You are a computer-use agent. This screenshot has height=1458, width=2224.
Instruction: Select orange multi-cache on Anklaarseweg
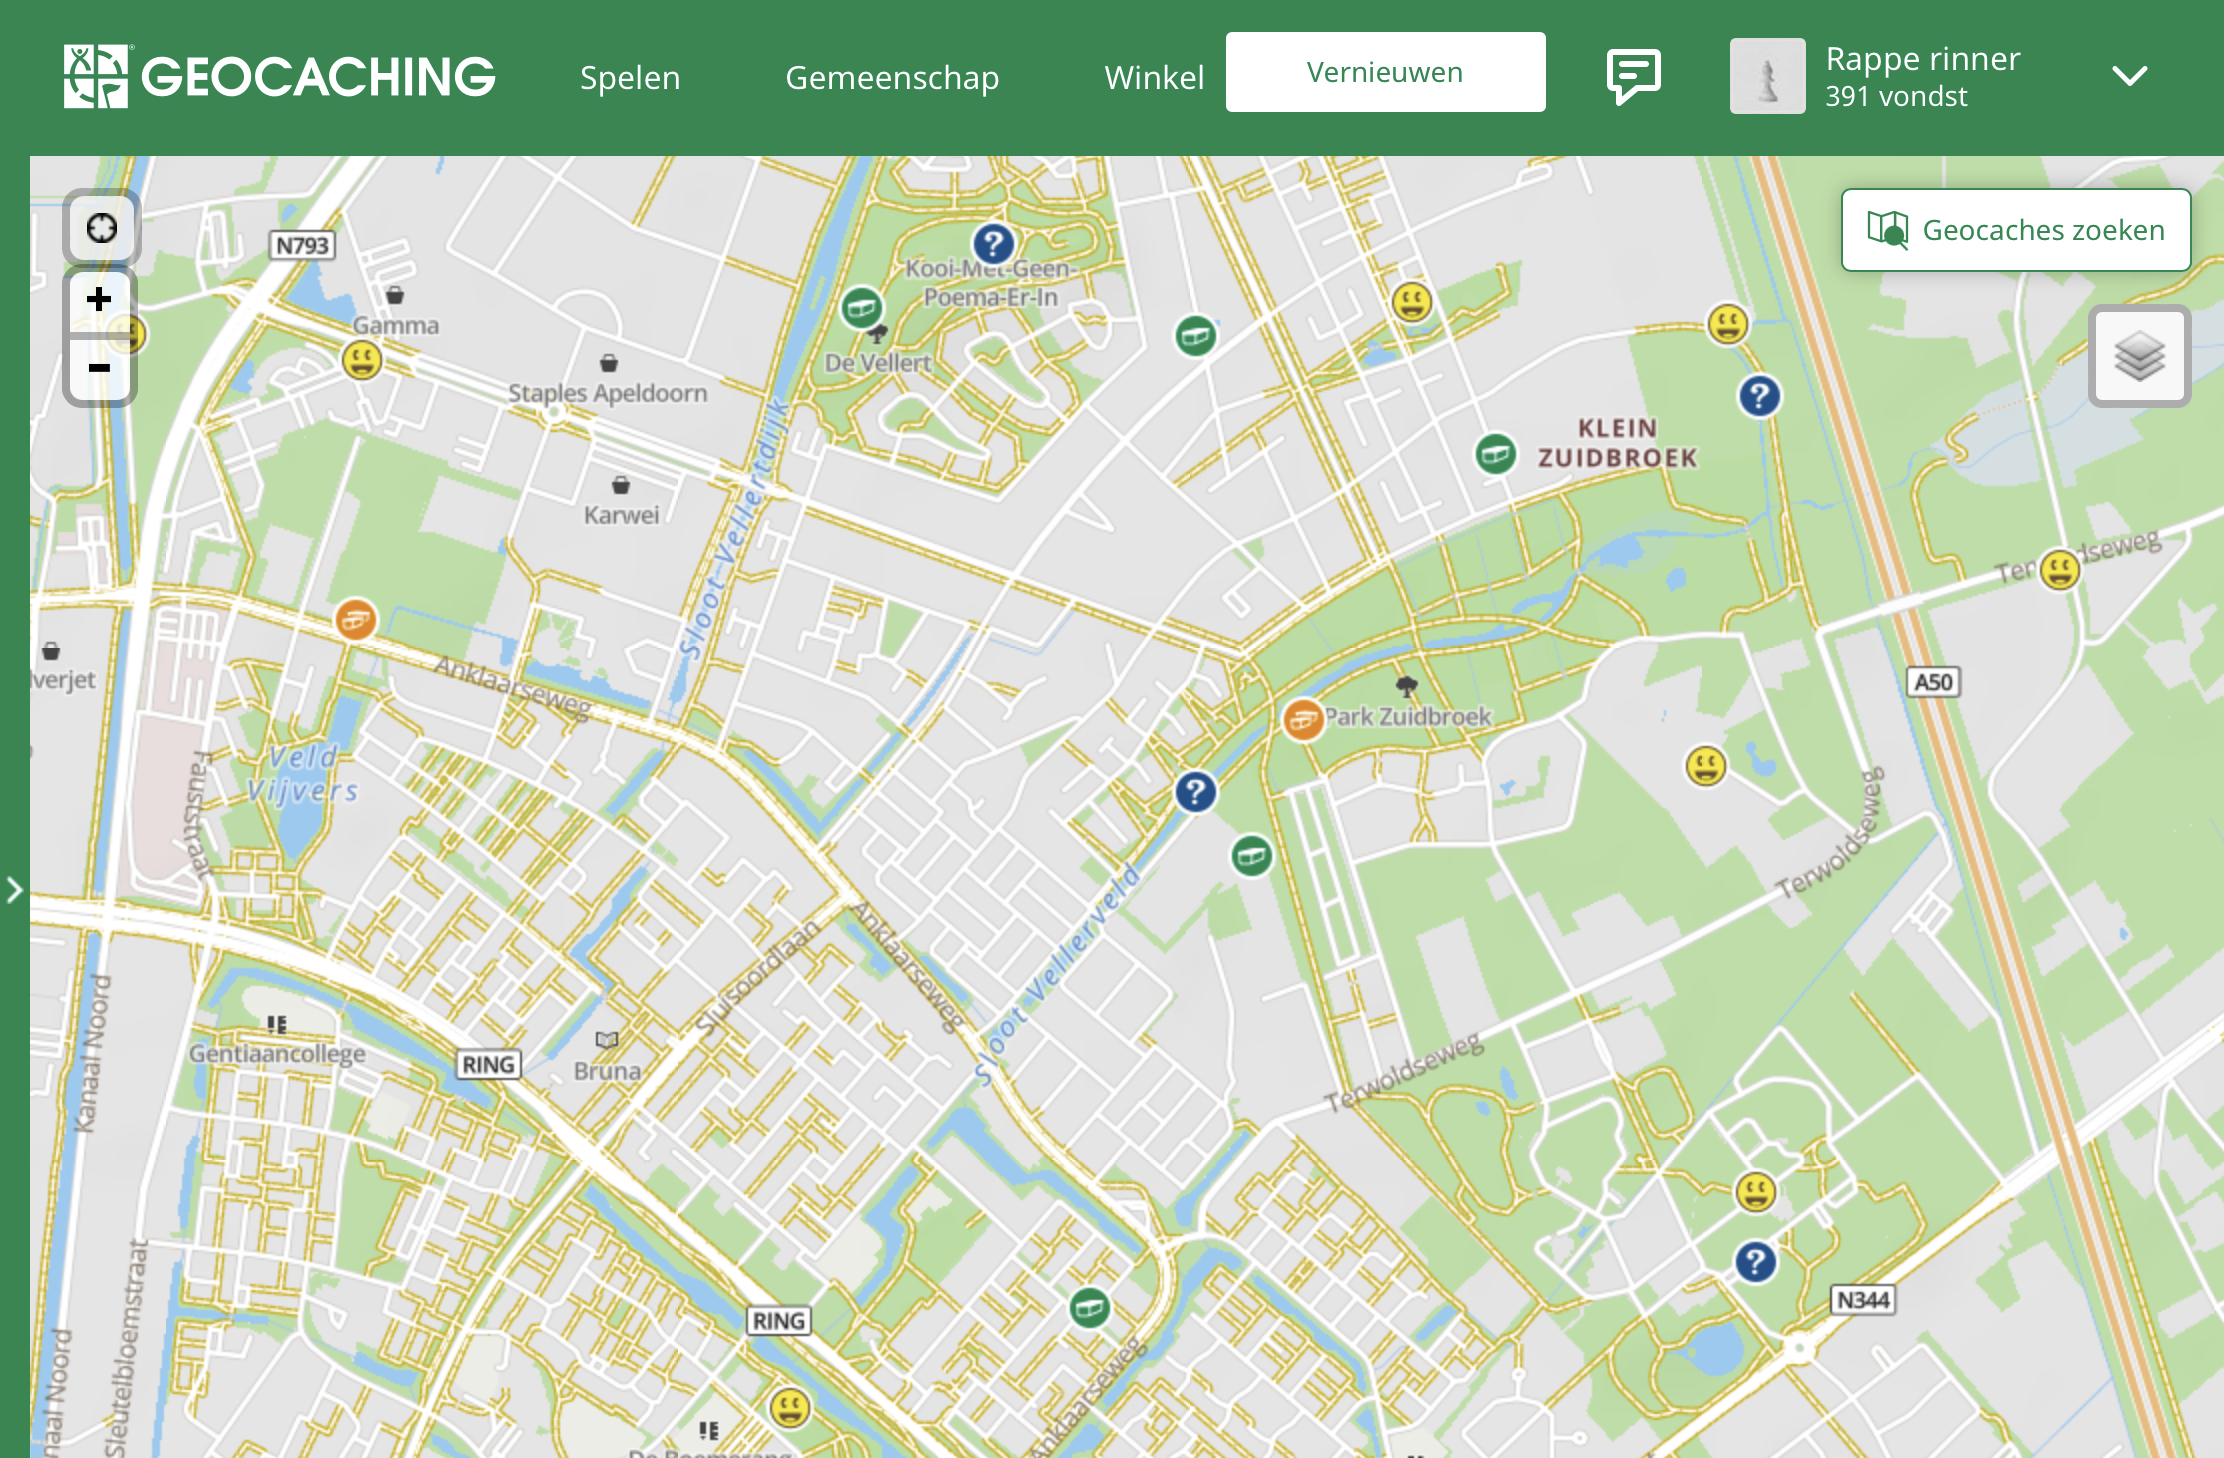tap(355, 620)
